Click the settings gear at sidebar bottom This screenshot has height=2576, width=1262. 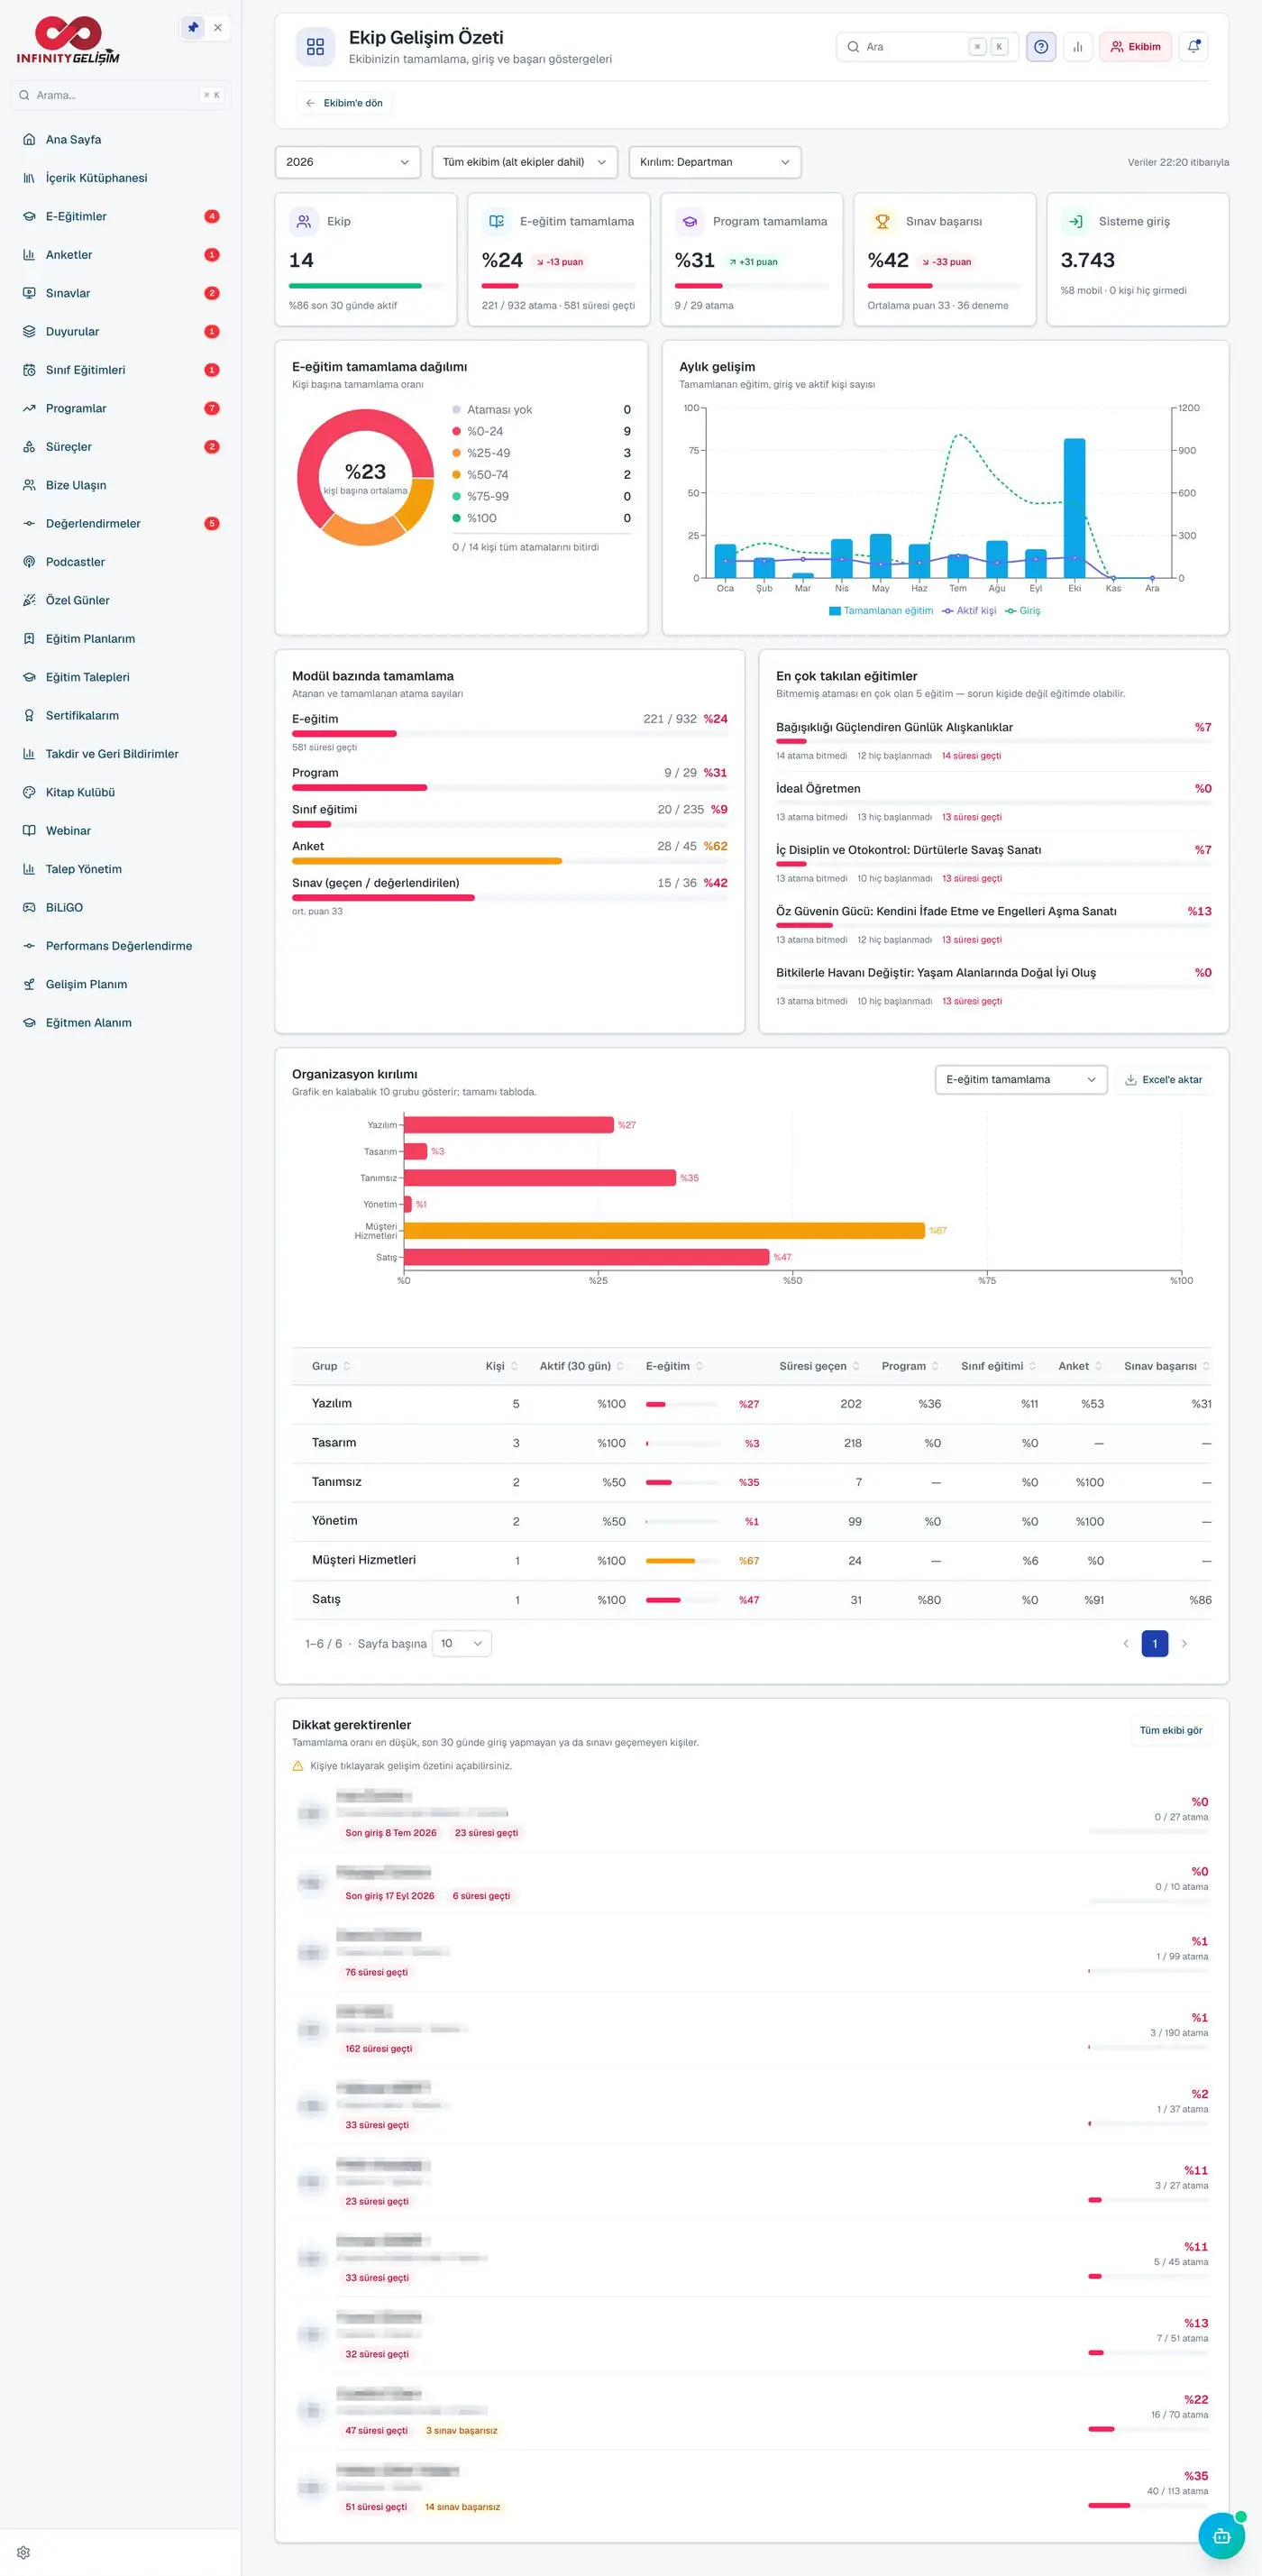coord(24,2552)
